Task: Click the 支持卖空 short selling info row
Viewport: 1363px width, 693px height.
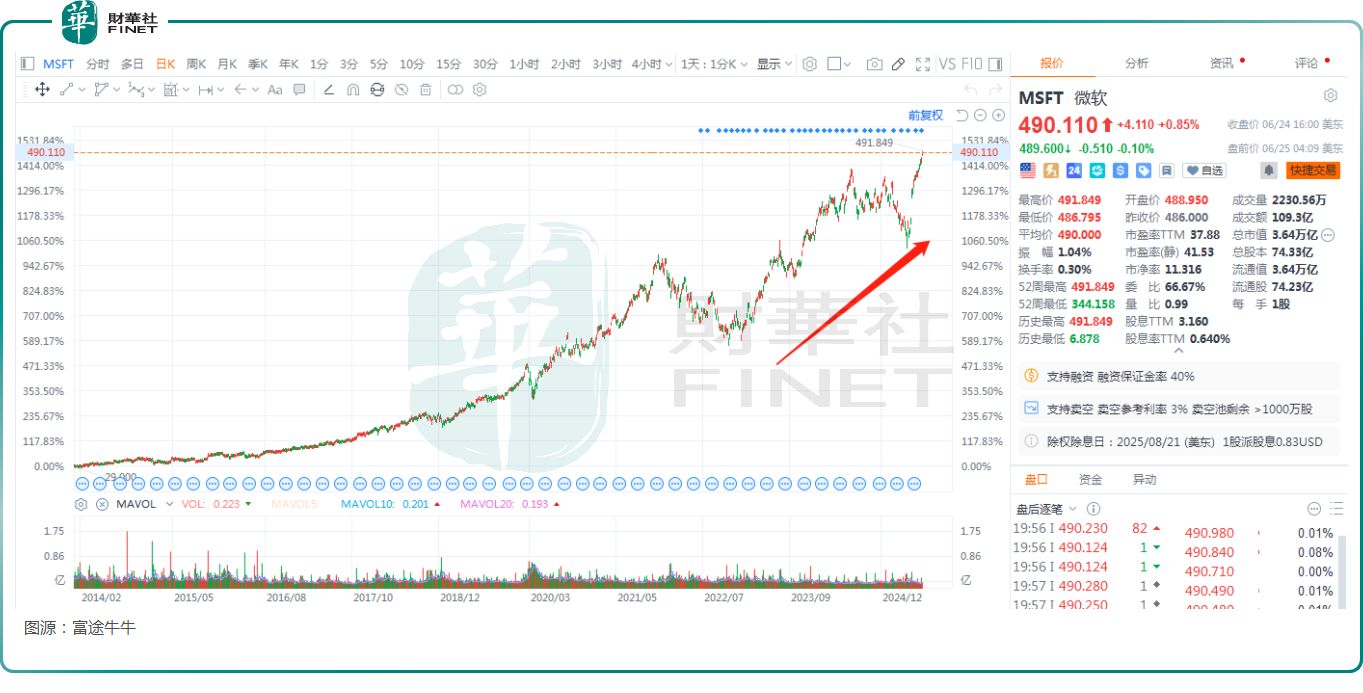Action: [1179, 409]
